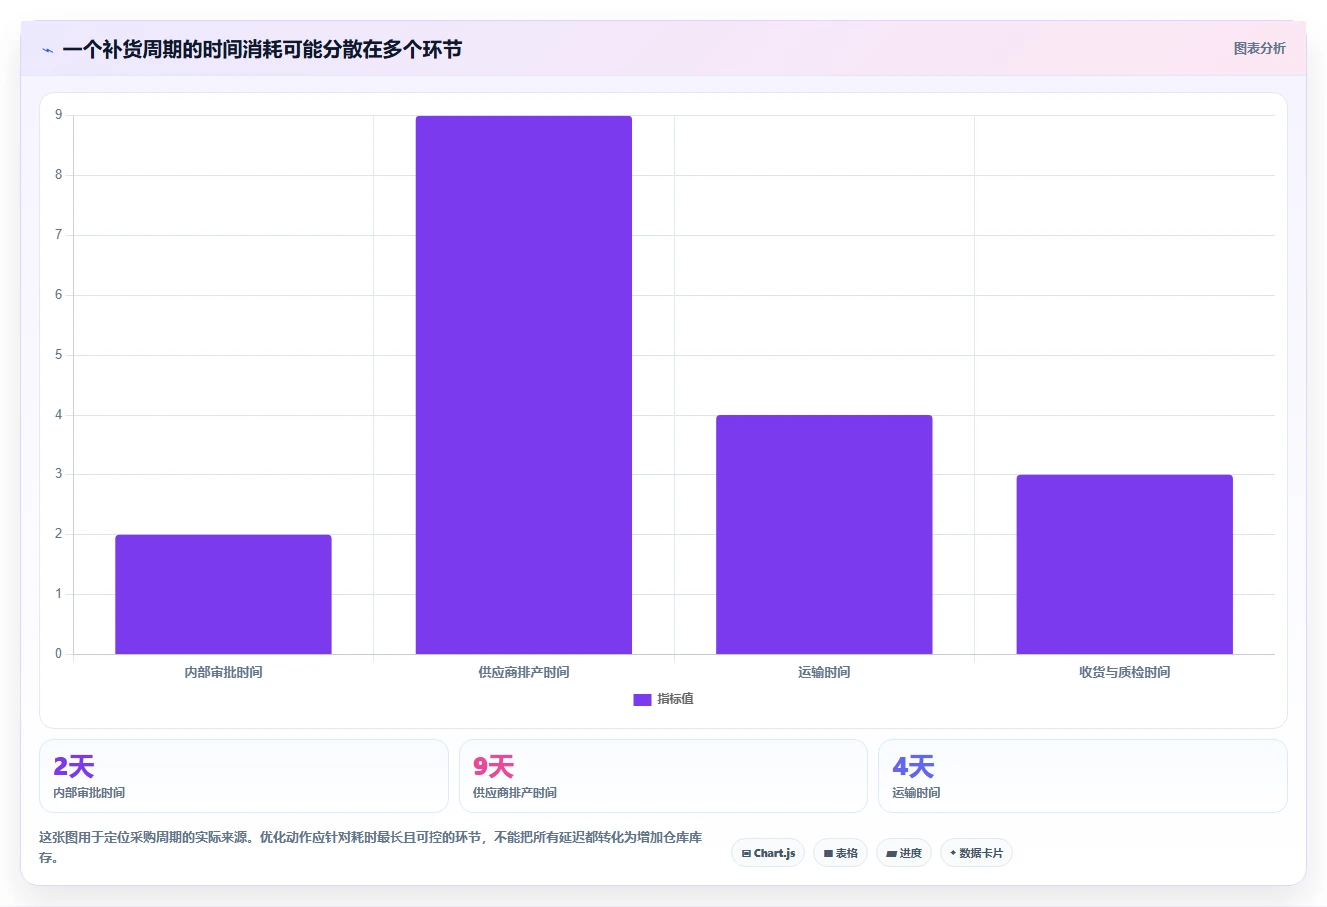Screen dimensions: 1327x907
Task: Click the y-axis value 0 label
Action: pos(58,654)
